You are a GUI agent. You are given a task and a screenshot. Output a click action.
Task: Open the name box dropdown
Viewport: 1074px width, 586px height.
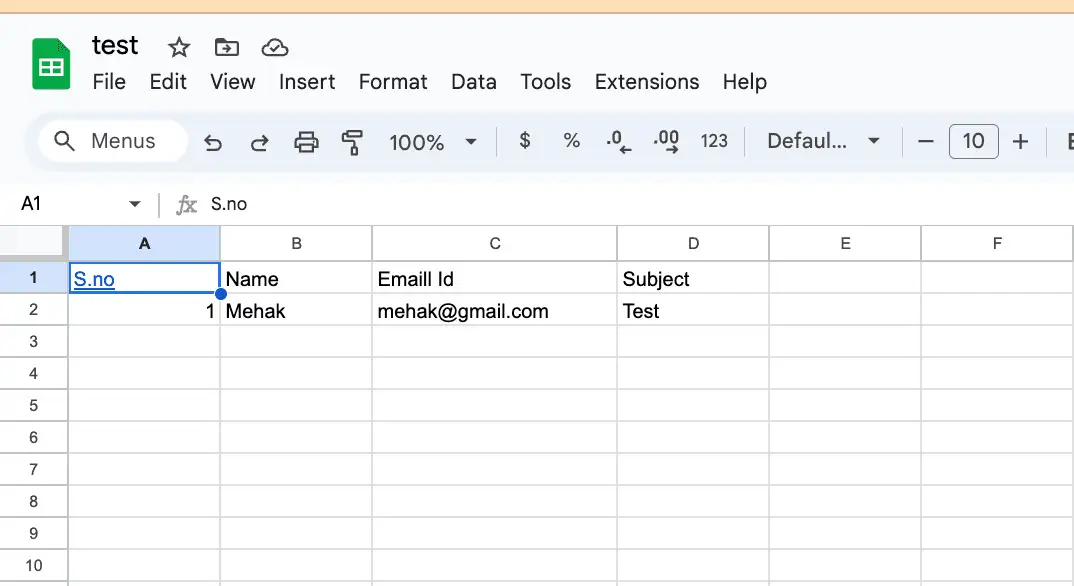136,203
